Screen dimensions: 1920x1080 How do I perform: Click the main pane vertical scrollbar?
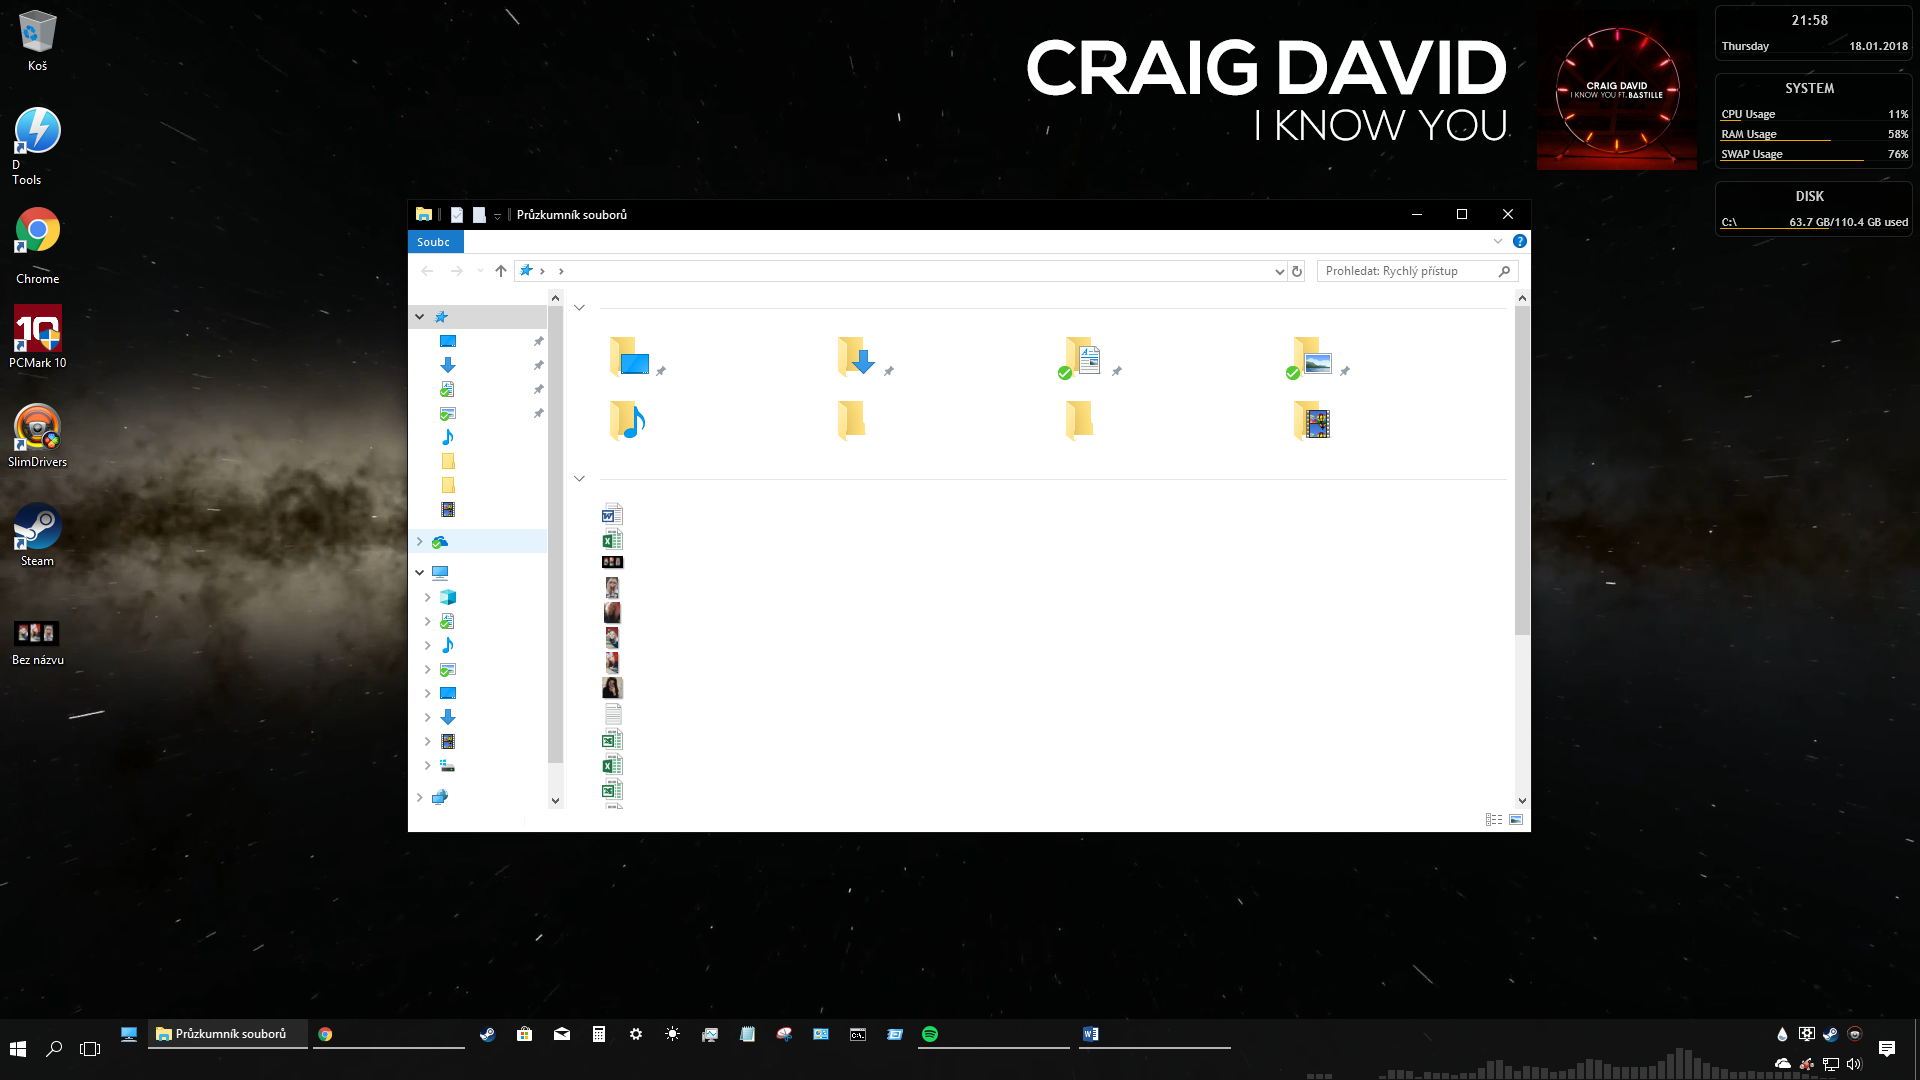[1522, 470]
